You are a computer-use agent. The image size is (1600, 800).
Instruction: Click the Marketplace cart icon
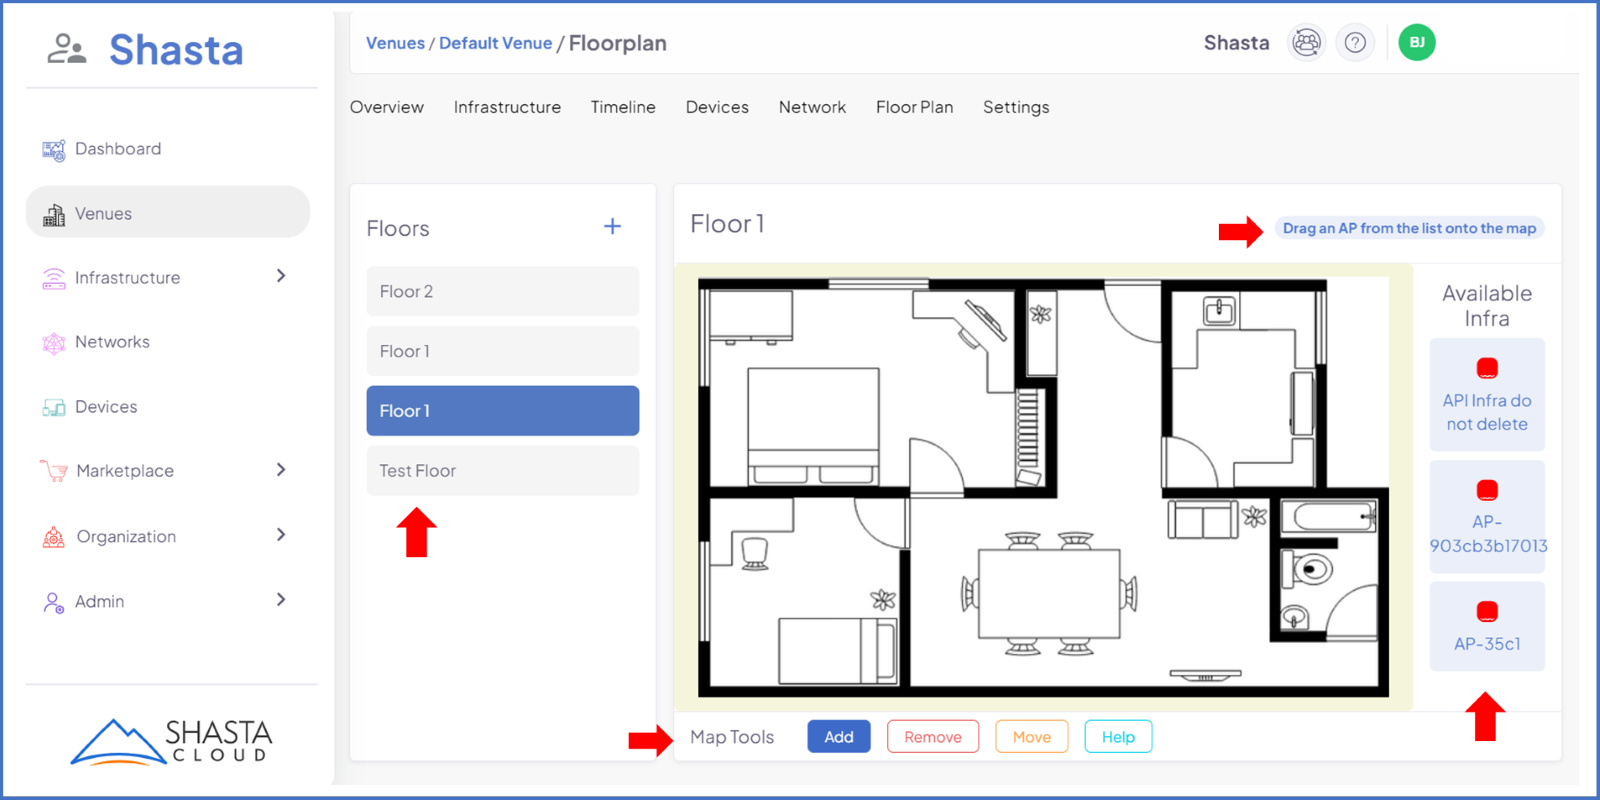click(x=54, y=471)
